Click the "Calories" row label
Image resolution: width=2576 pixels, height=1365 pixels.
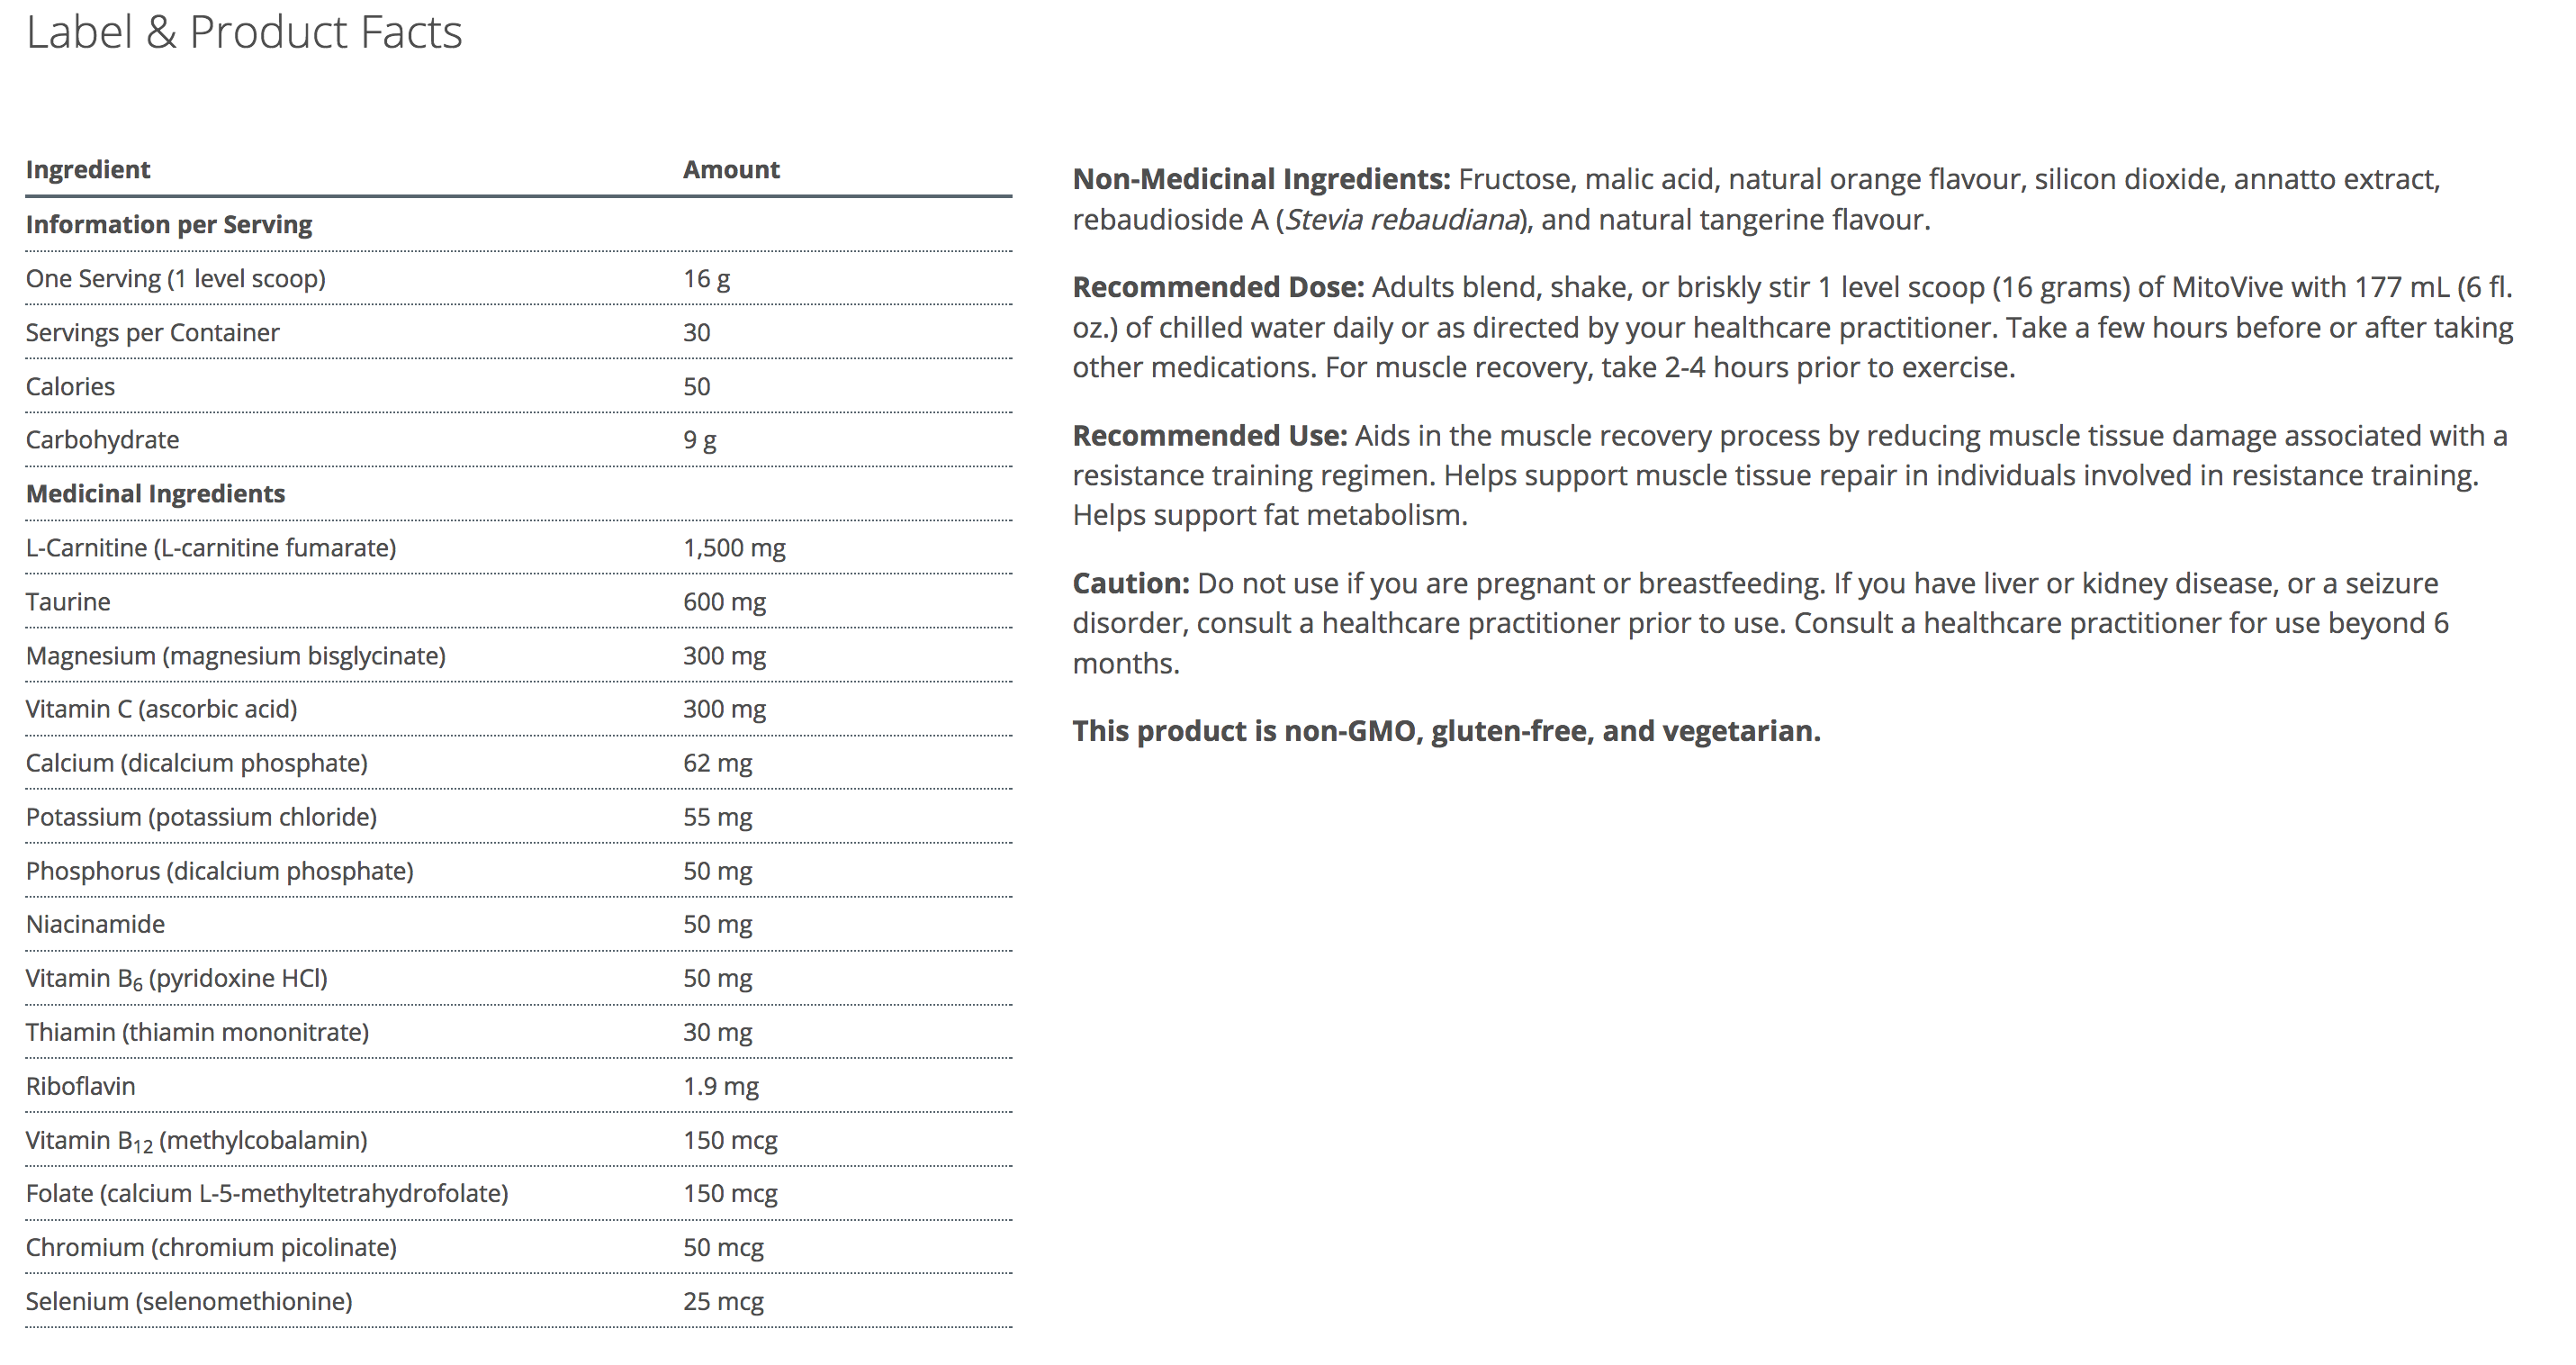click(x=70, y=387)
